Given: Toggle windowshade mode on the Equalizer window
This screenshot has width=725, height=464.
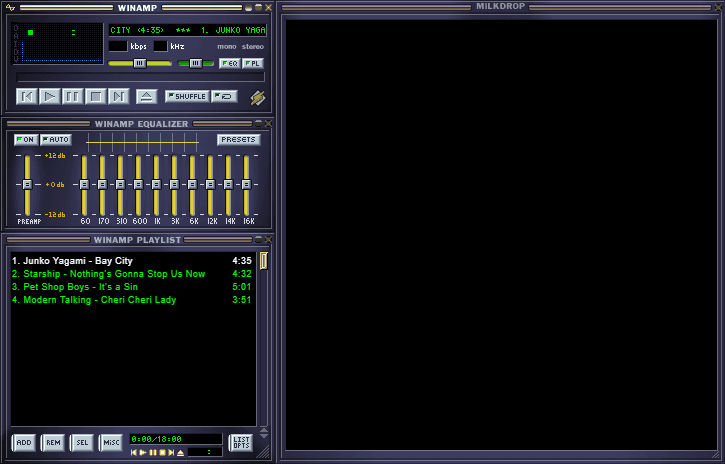Looking at the screenshot, I should coord(259,123).
